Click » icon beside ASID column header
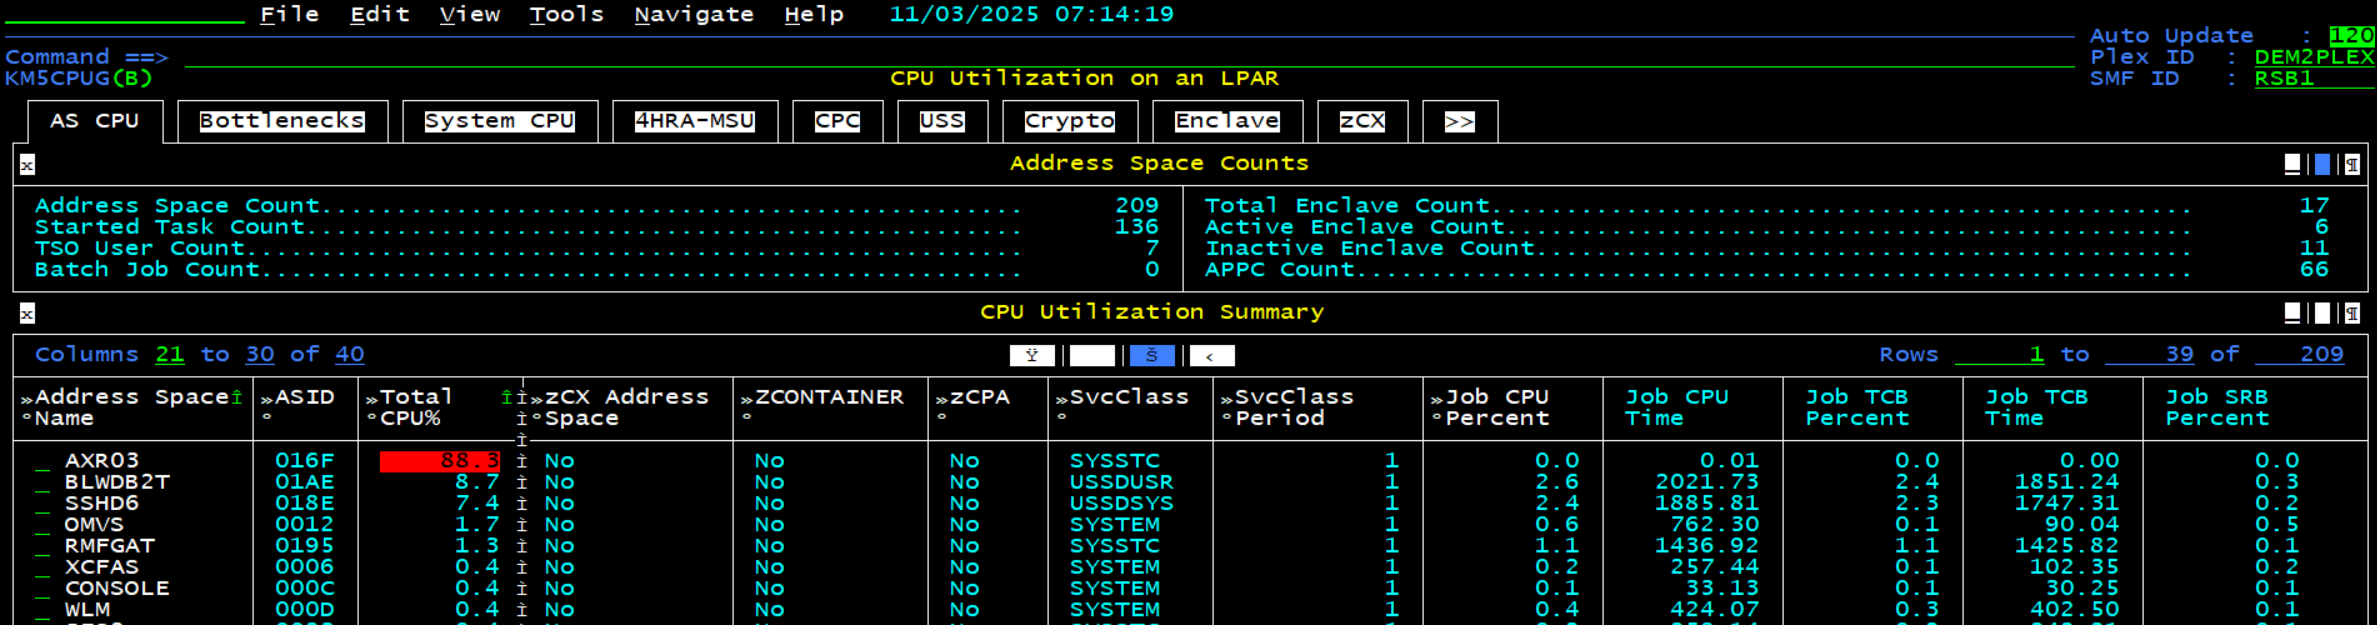2377x625 pixels. coord(267,399)
